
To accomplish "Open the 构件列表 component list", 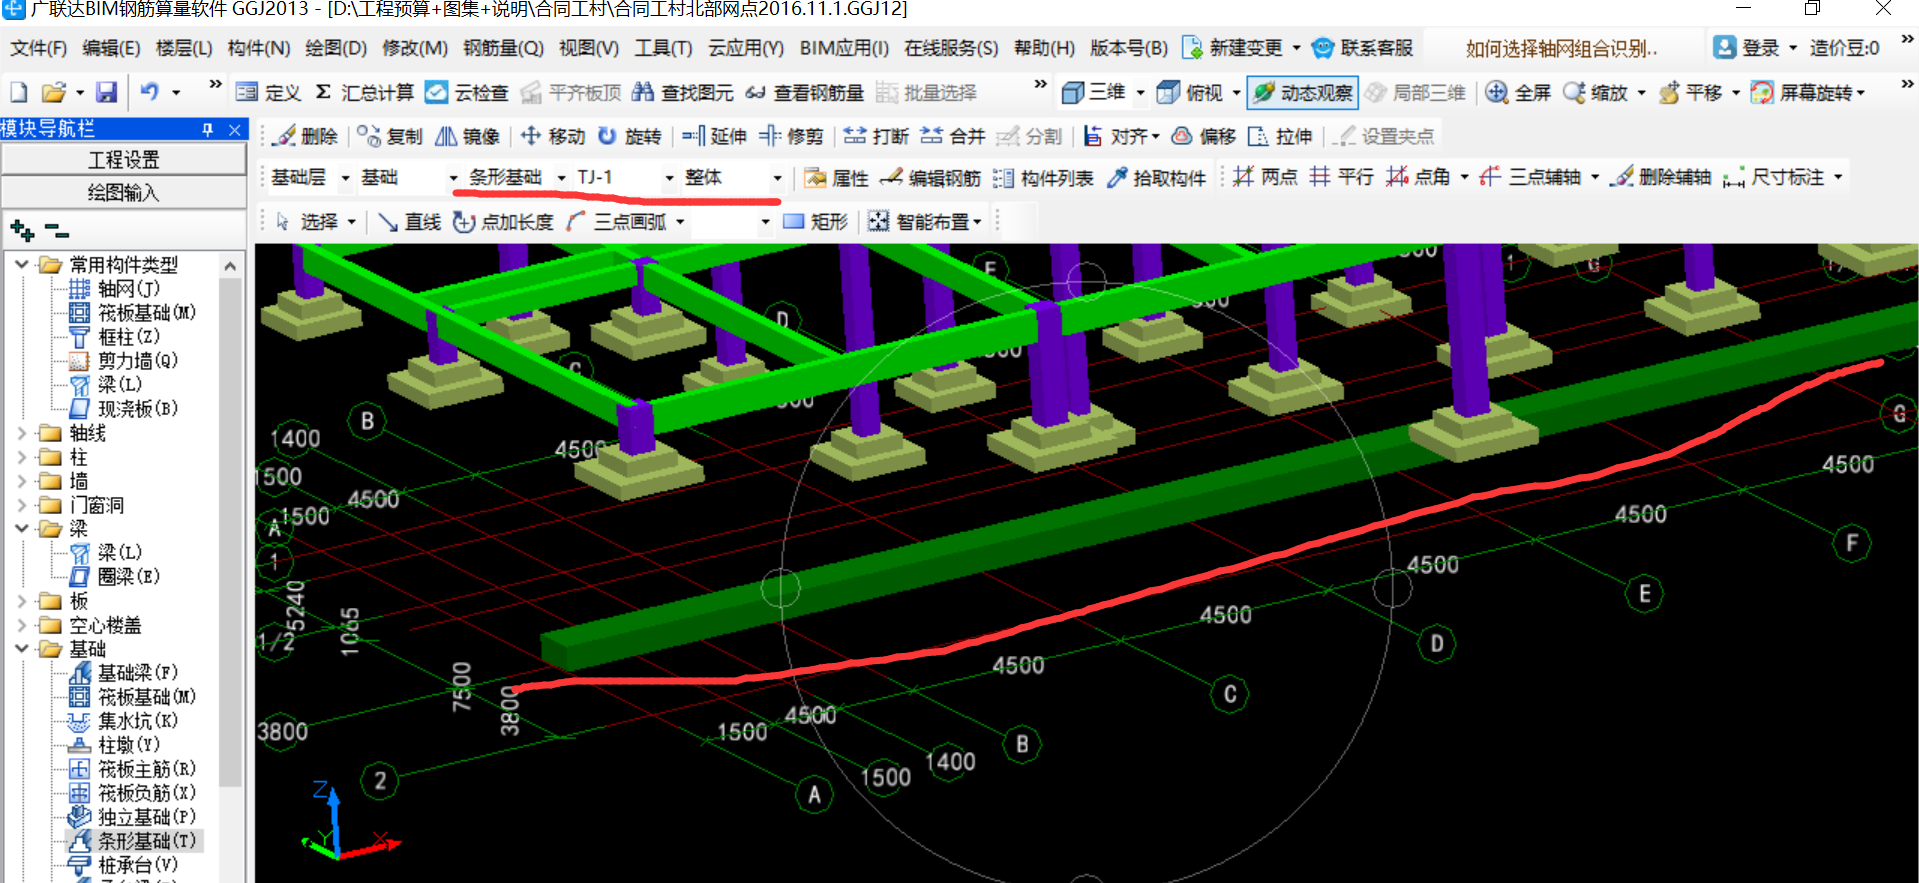I will 1042,178.
